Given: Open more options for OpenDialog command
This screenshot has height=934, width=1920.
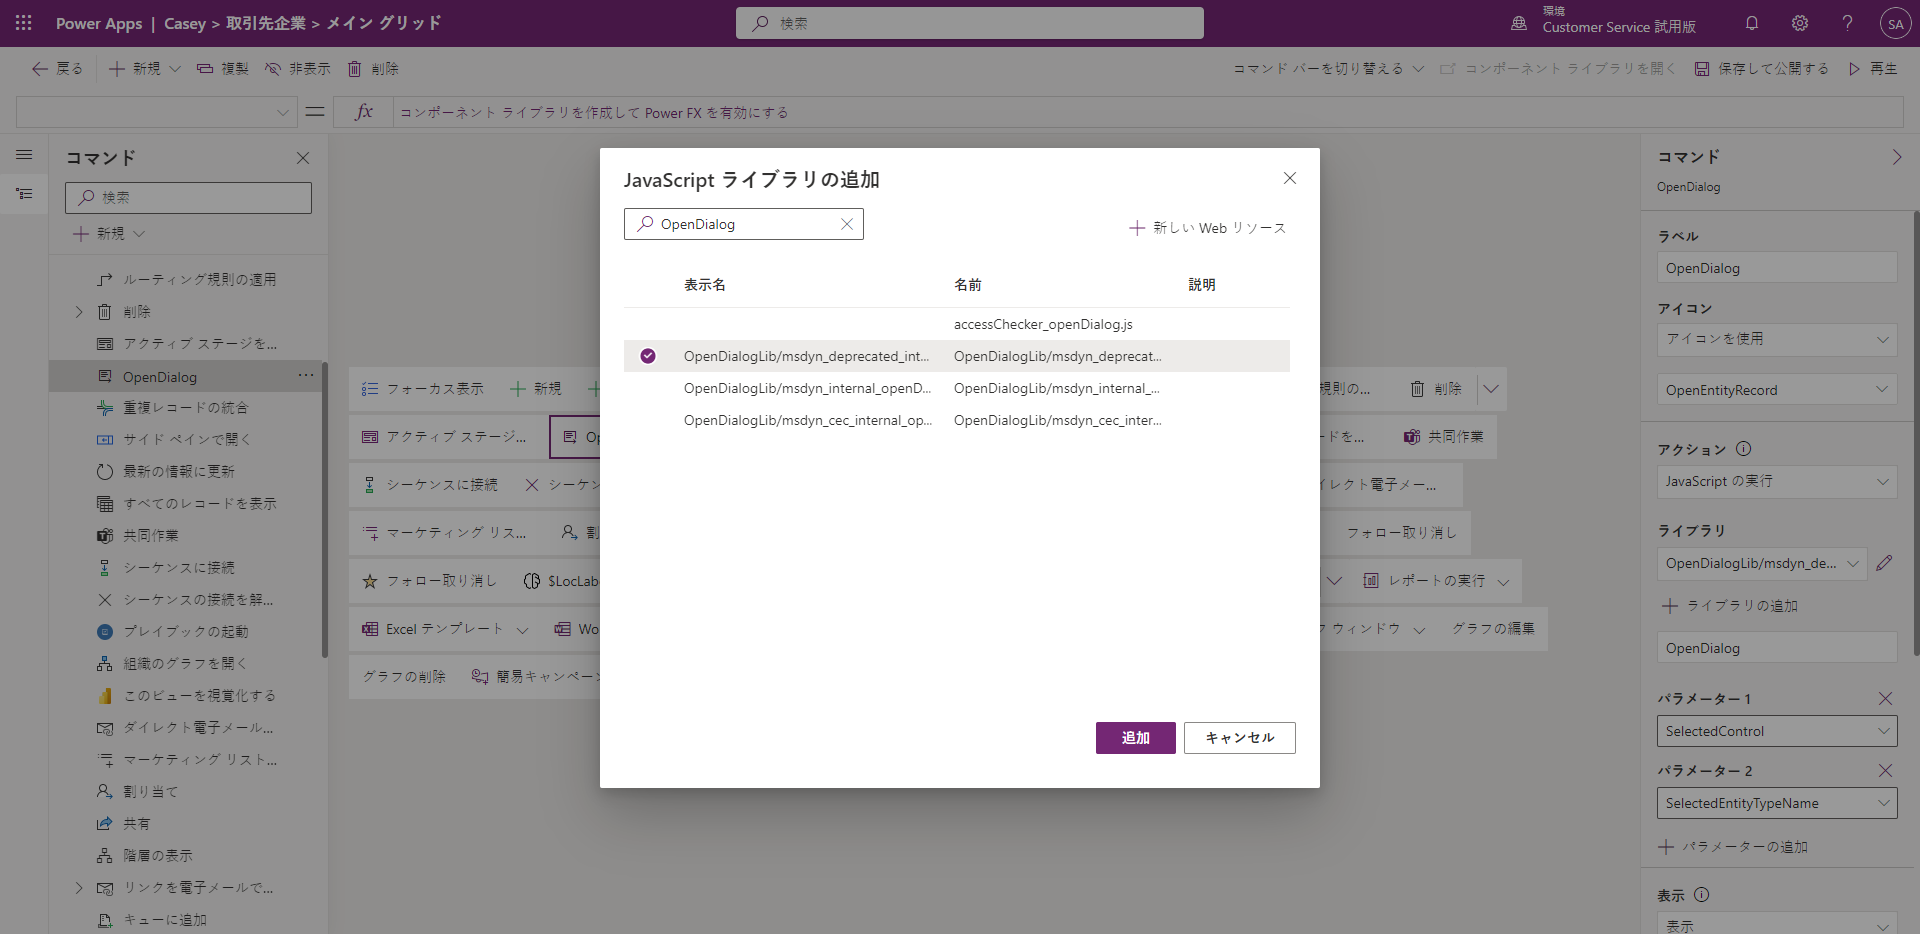Looking at the screenshot, I should pyautogui.click(x=305, y=375).
